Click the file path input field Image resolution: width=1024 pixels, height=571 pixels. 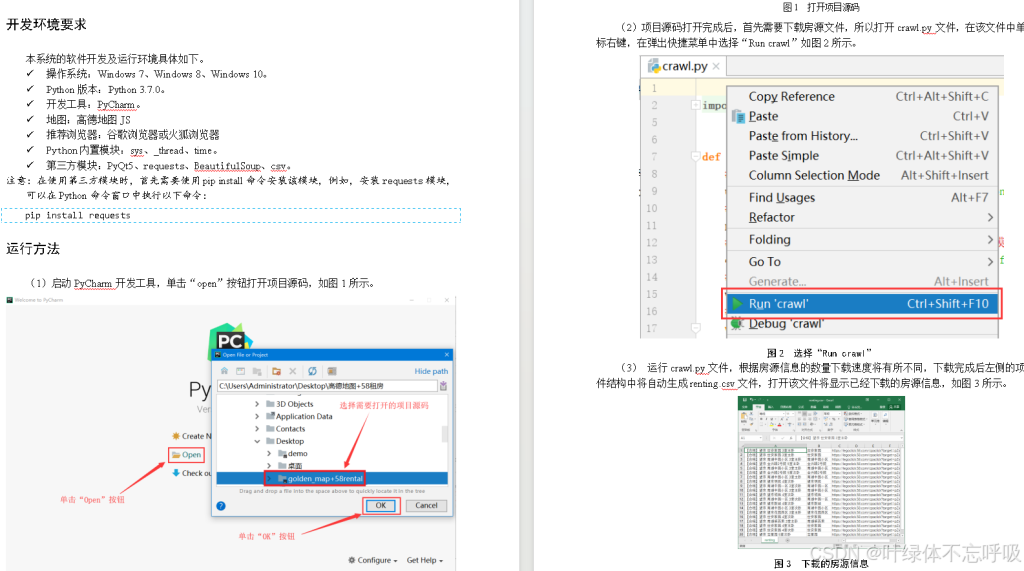[x=327, y=386]
